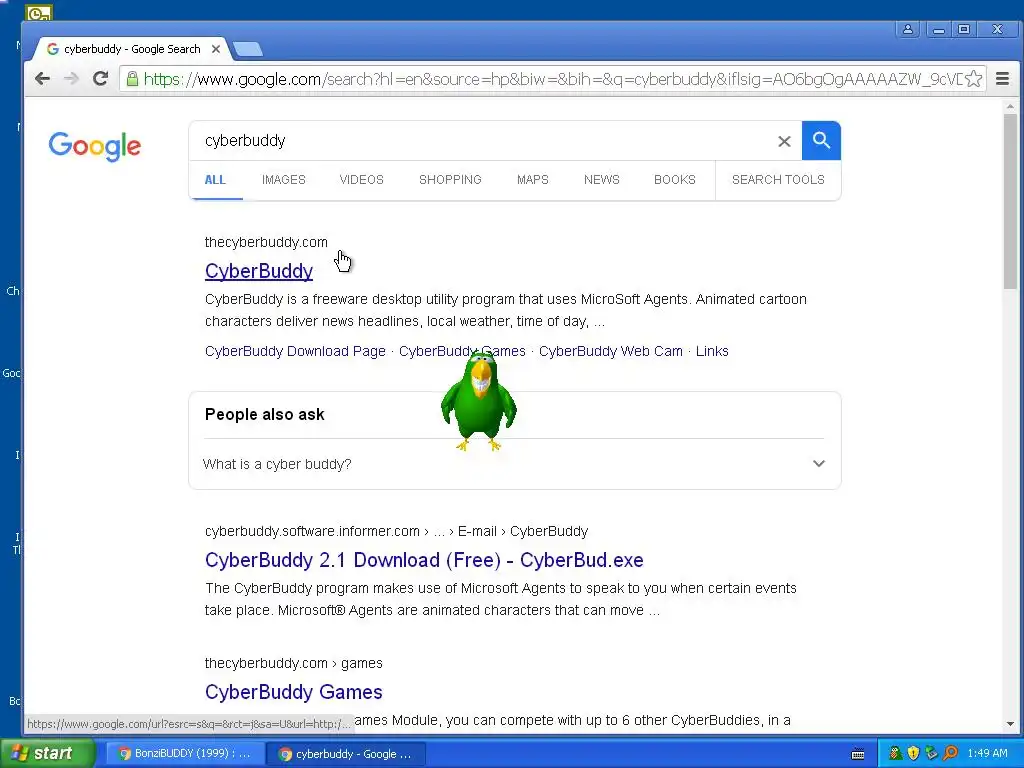Click into the cyberbuddy search field

[x=483, y=141]
